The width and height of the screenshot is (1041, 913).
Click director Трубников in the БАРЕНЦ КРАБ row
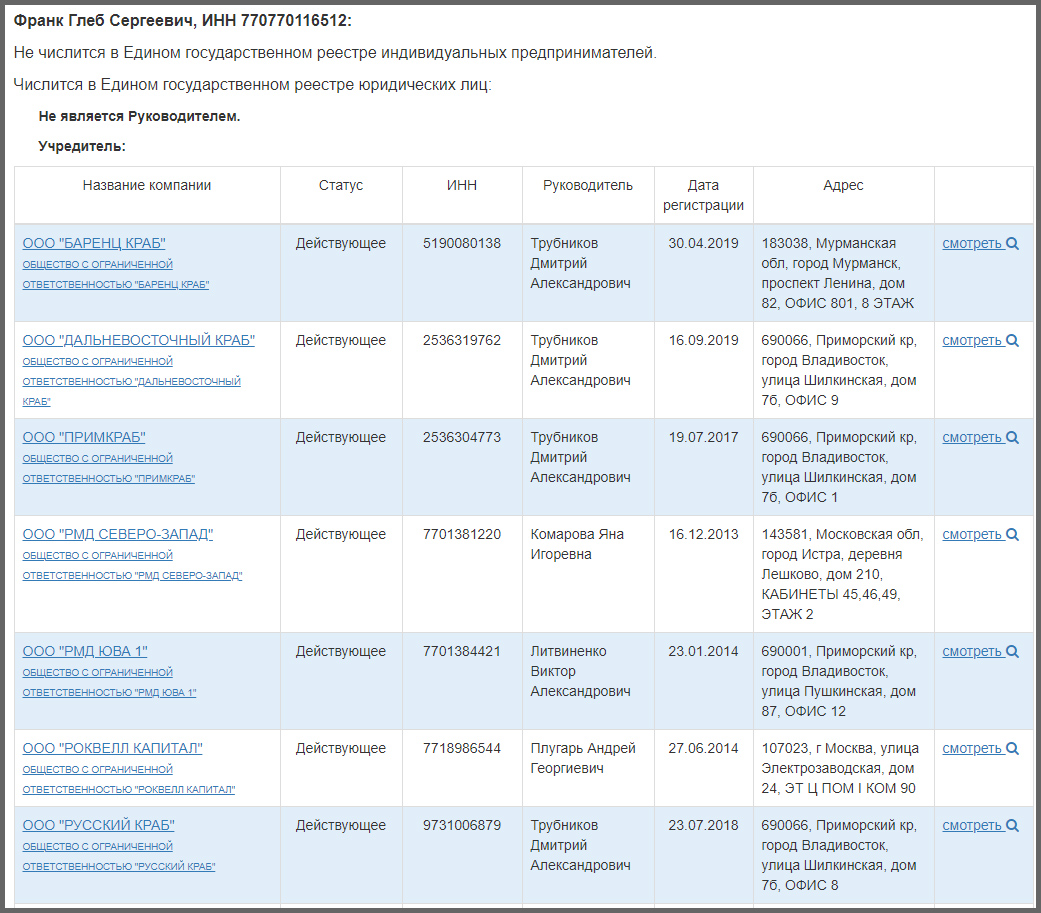tap(580, 263)
